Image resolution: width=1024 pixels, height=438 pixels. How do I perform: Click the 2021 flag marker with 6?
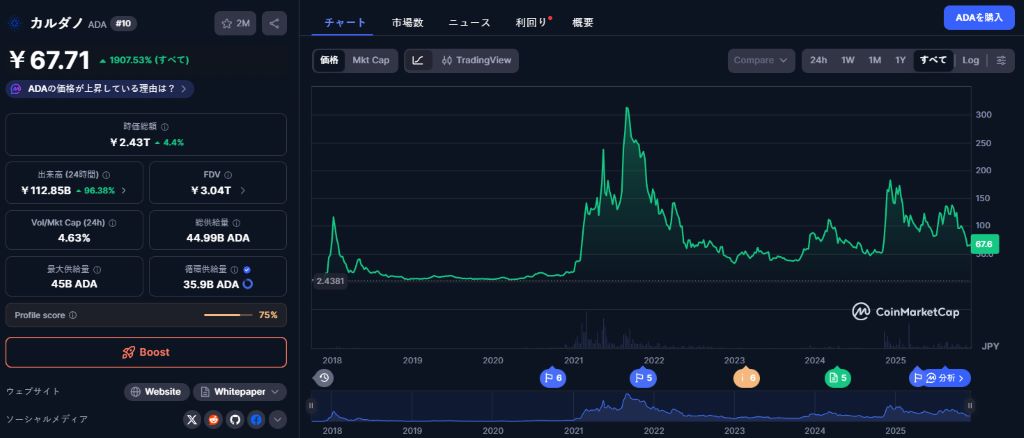[553, 378]
